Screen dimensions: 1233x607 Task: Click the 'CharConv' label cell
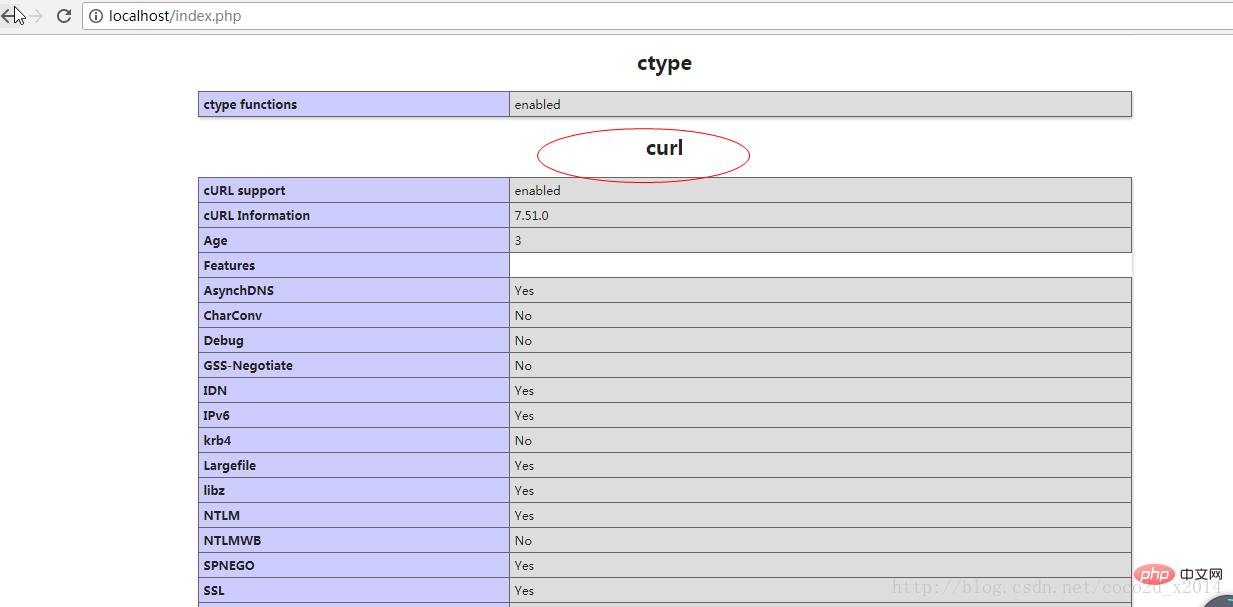tap(354, 315)
